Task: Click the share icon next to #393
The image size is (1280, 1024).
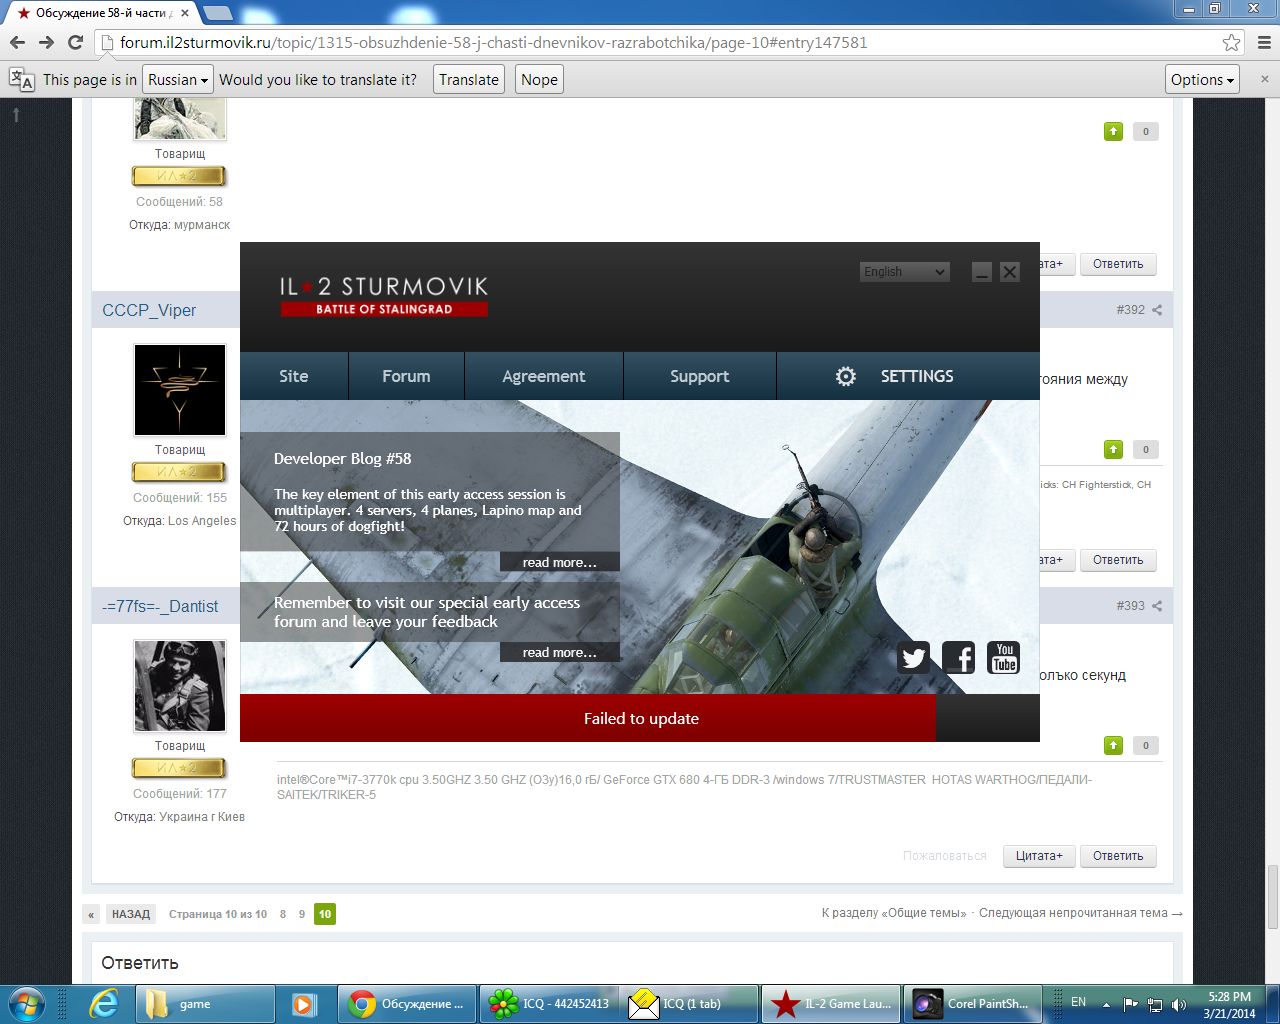Action: tap(1157, 606)
